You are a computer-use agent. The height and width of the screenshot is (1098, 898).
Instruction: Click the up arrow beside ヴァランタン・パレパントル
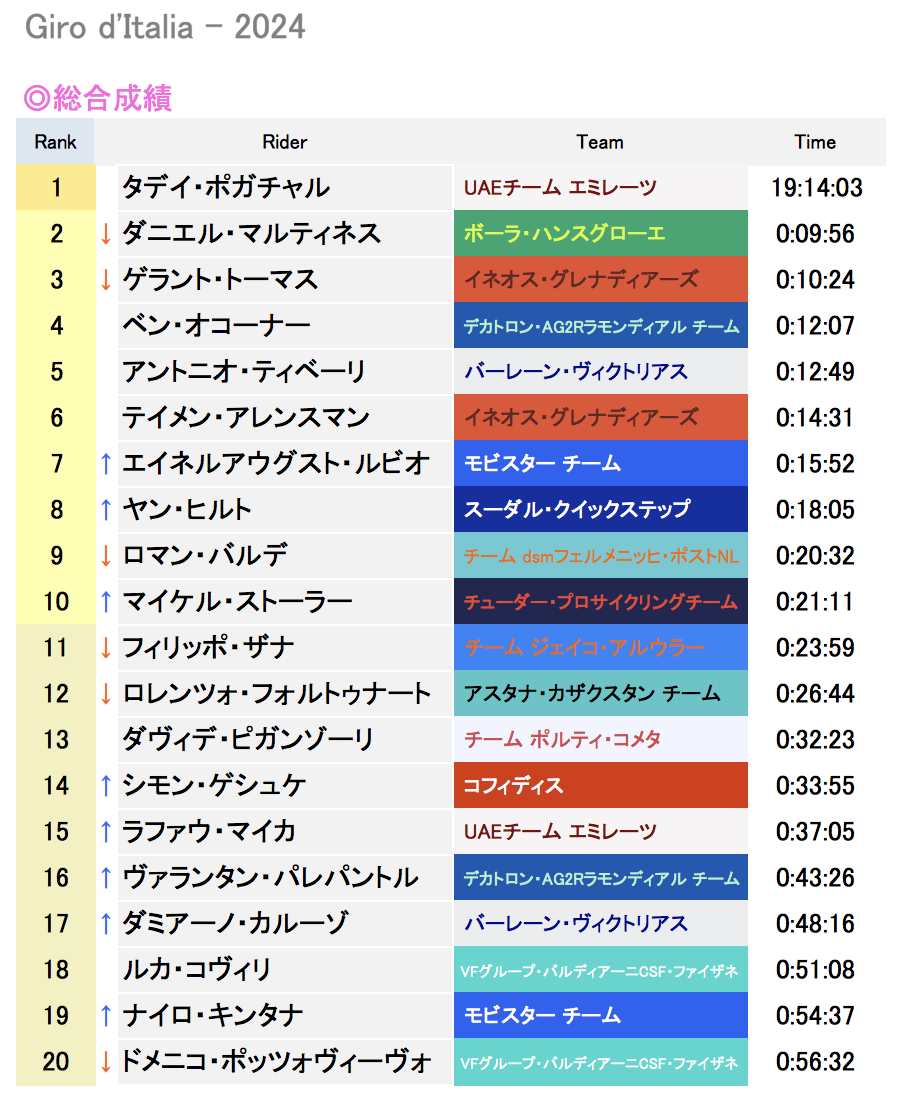106,877
